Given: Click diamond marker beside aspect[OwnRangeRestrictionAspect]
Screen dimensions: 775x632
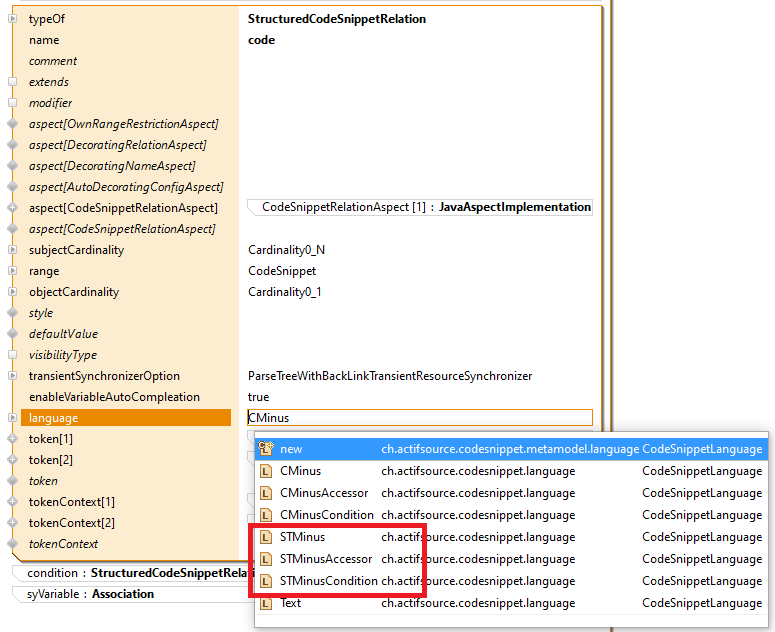Looking at the screenshot, I should tap(13, 124).
